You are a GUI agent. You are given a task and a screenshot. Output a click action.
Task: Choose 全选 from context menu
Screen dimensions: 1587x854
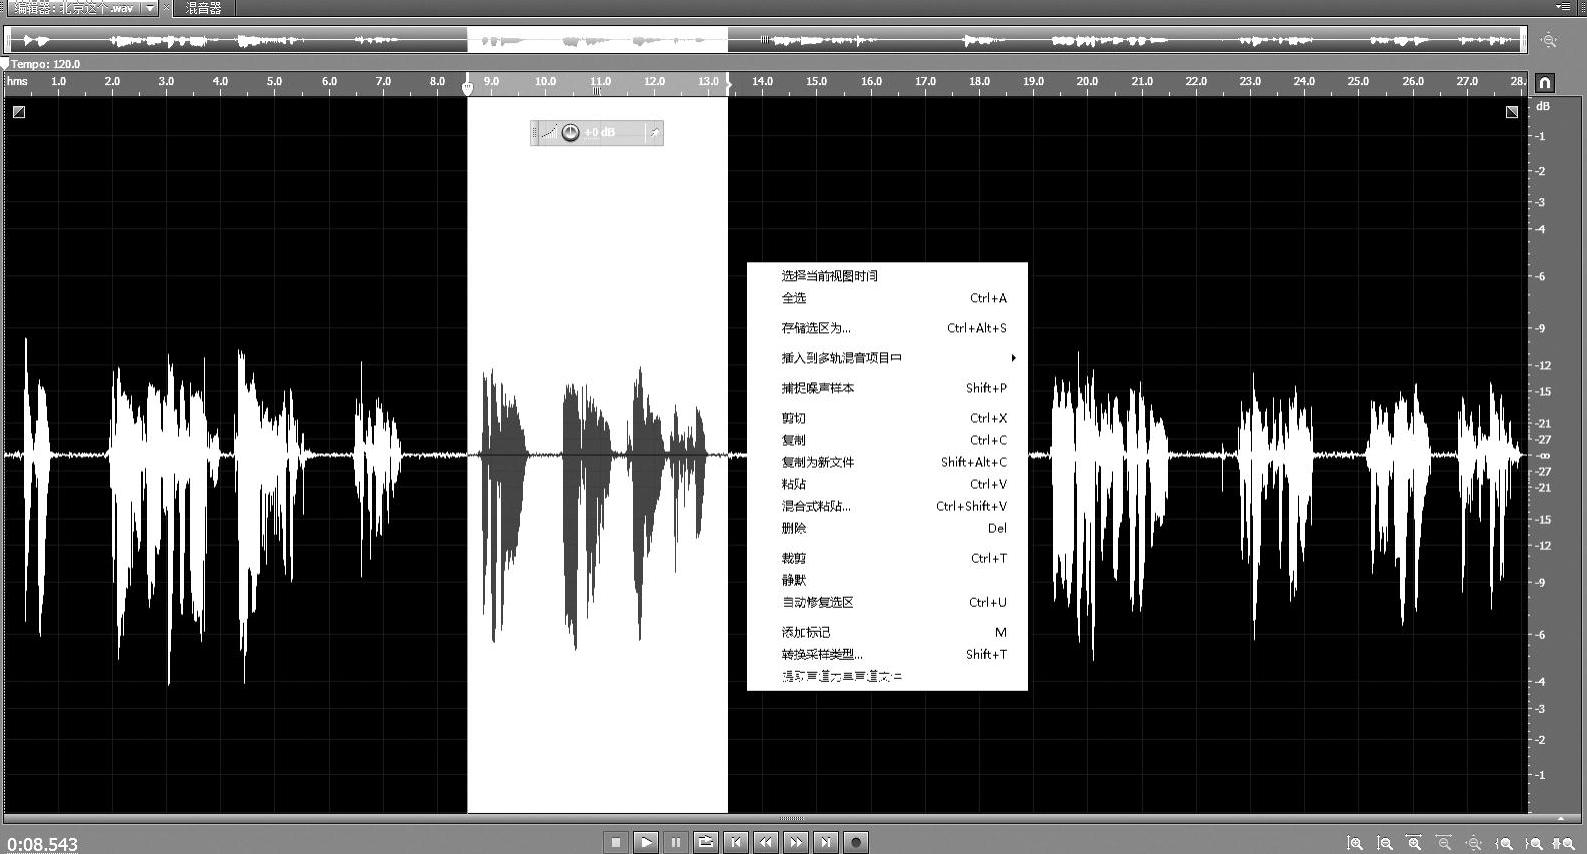887,298
